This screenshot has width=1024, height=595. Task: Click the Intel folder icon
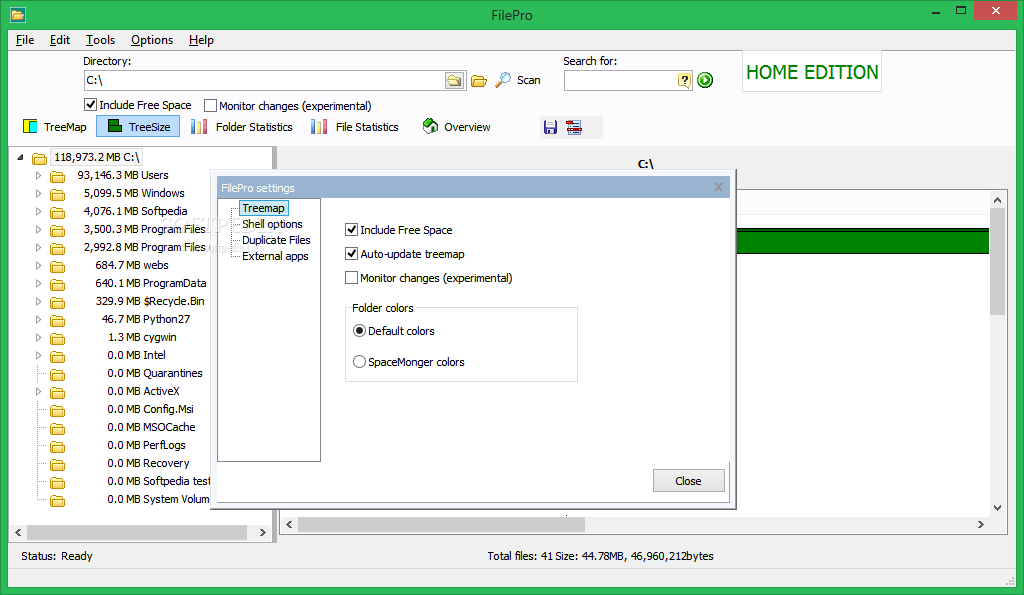point(57,357)
